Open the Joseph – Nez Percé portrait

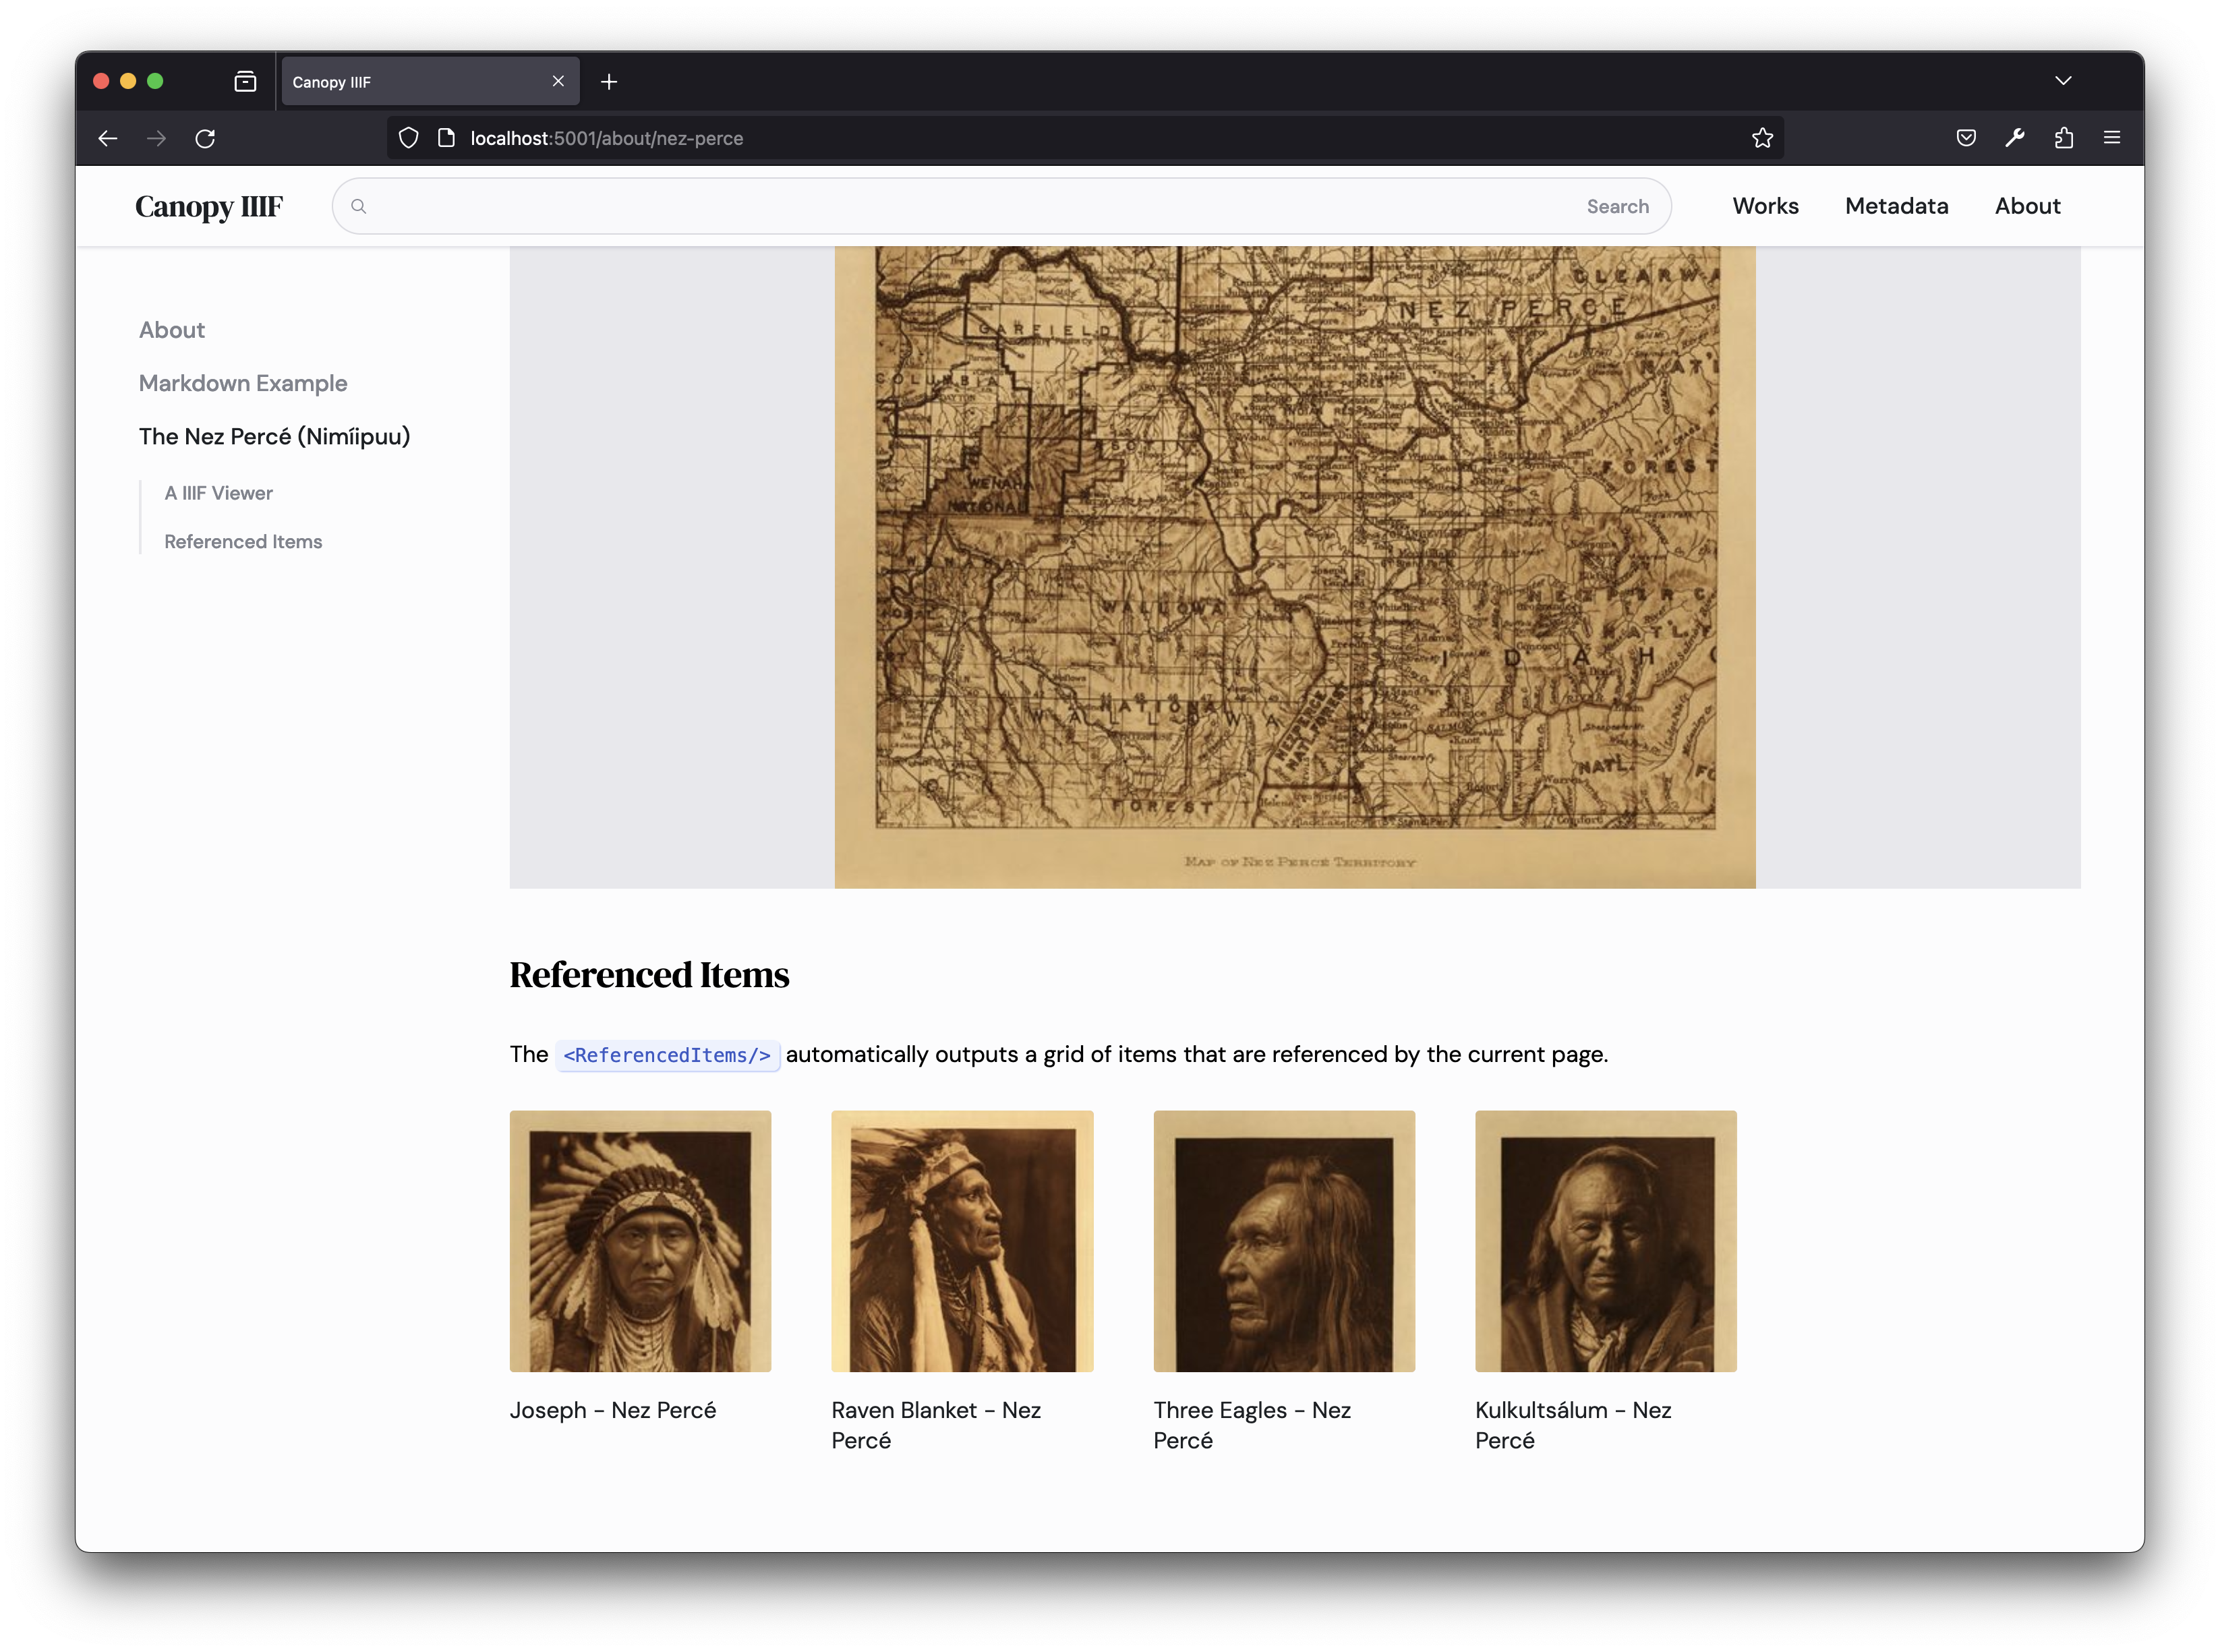click(x=640, y=1241)
